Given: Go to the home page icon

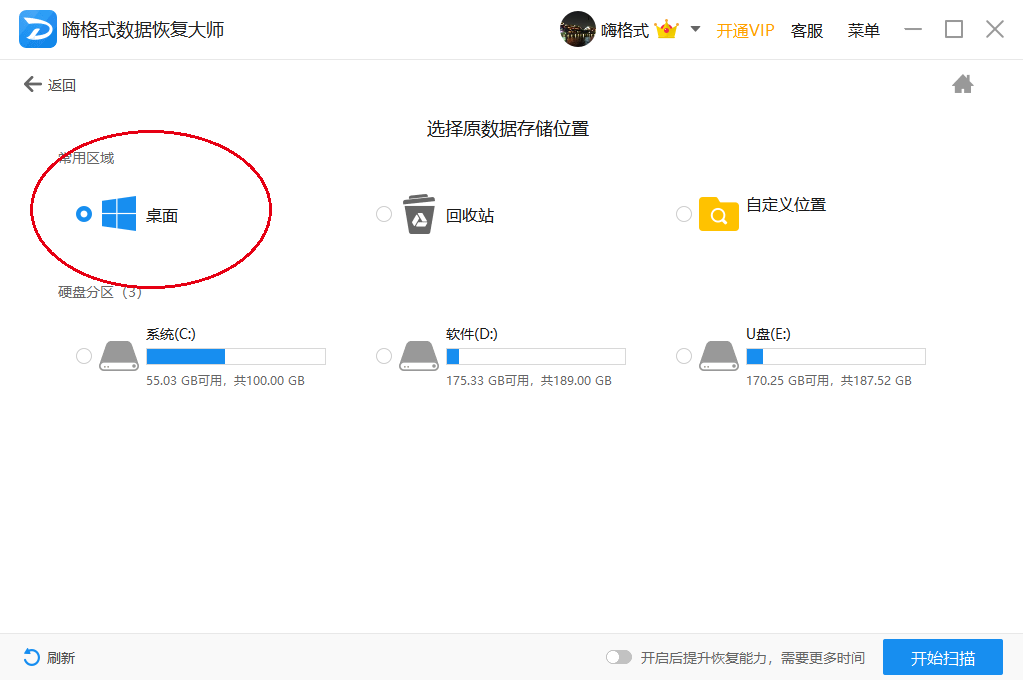Looking at the screenshot, I should (x=962, y=84).
